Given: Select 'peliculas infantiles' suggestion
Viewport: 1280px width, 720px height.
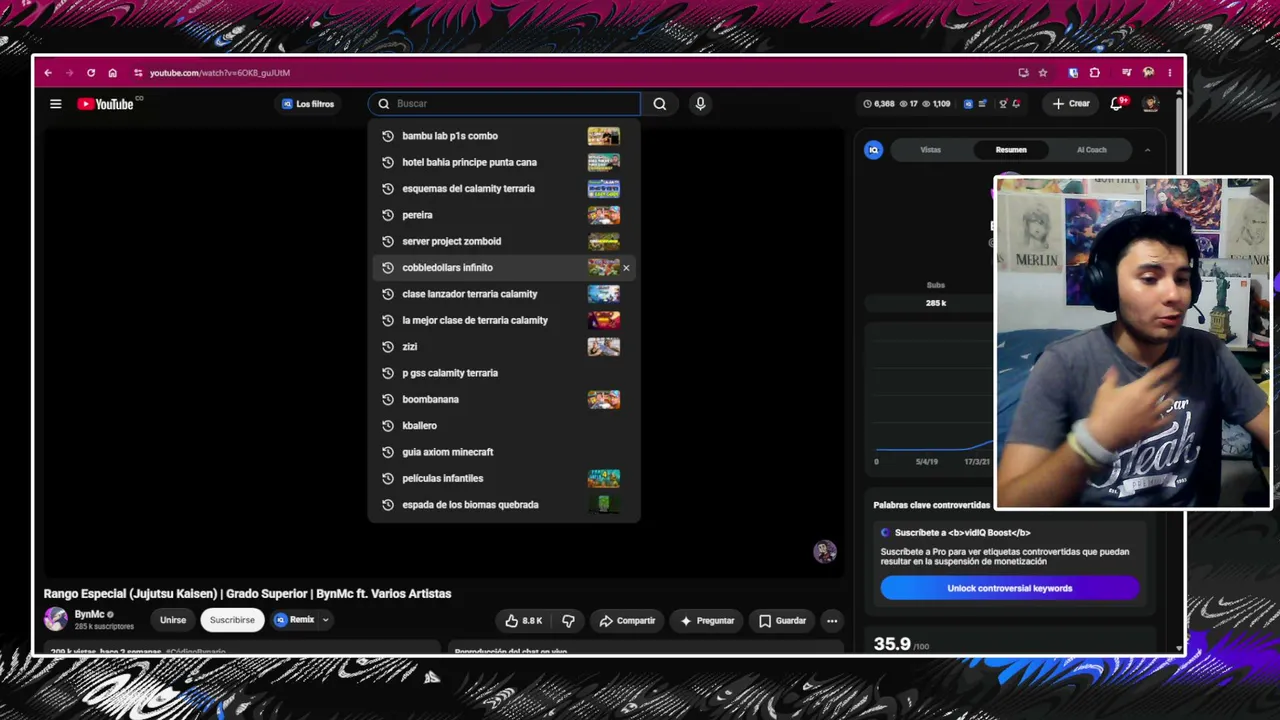Looking at the screenshot, I should 504,478.
